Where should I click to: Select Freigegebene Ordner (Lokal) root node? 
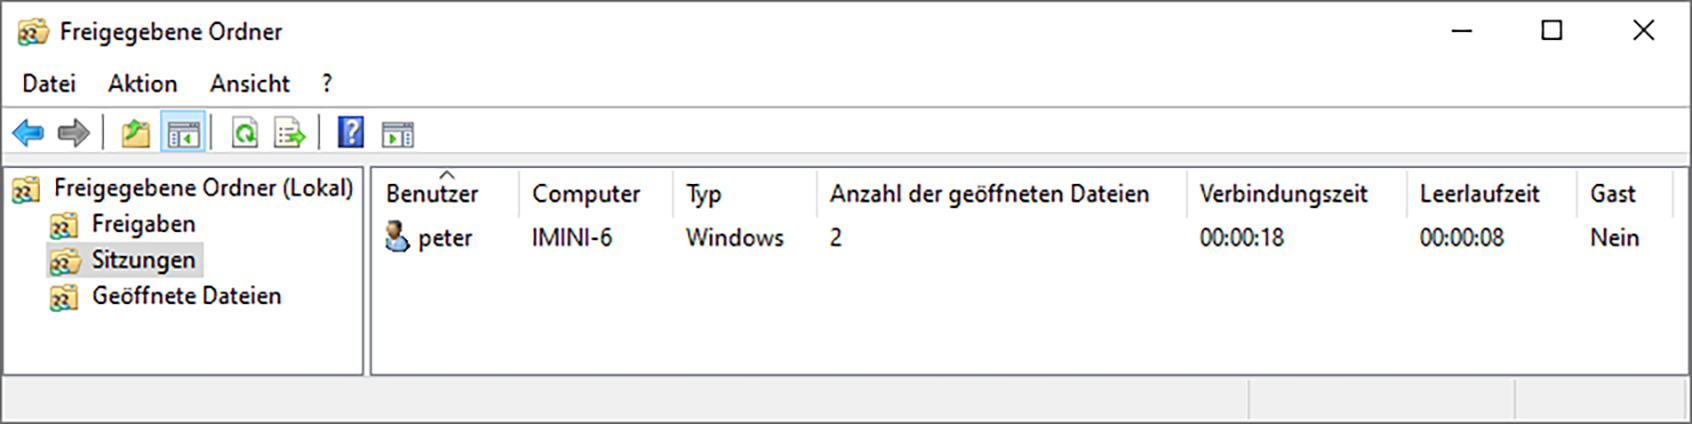click(203, 188)
